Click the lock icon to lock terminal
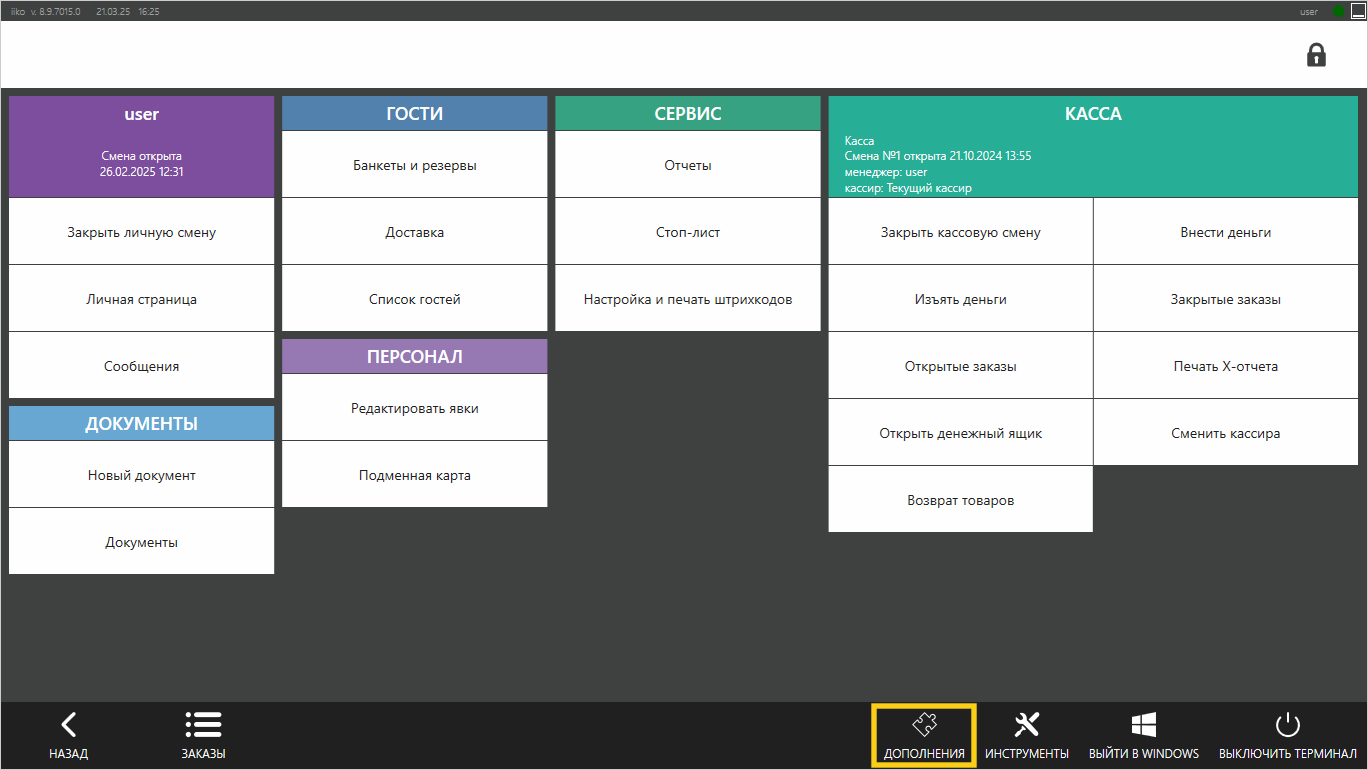This screenshot has width=1368, height=770. [x=1316, y=55]
